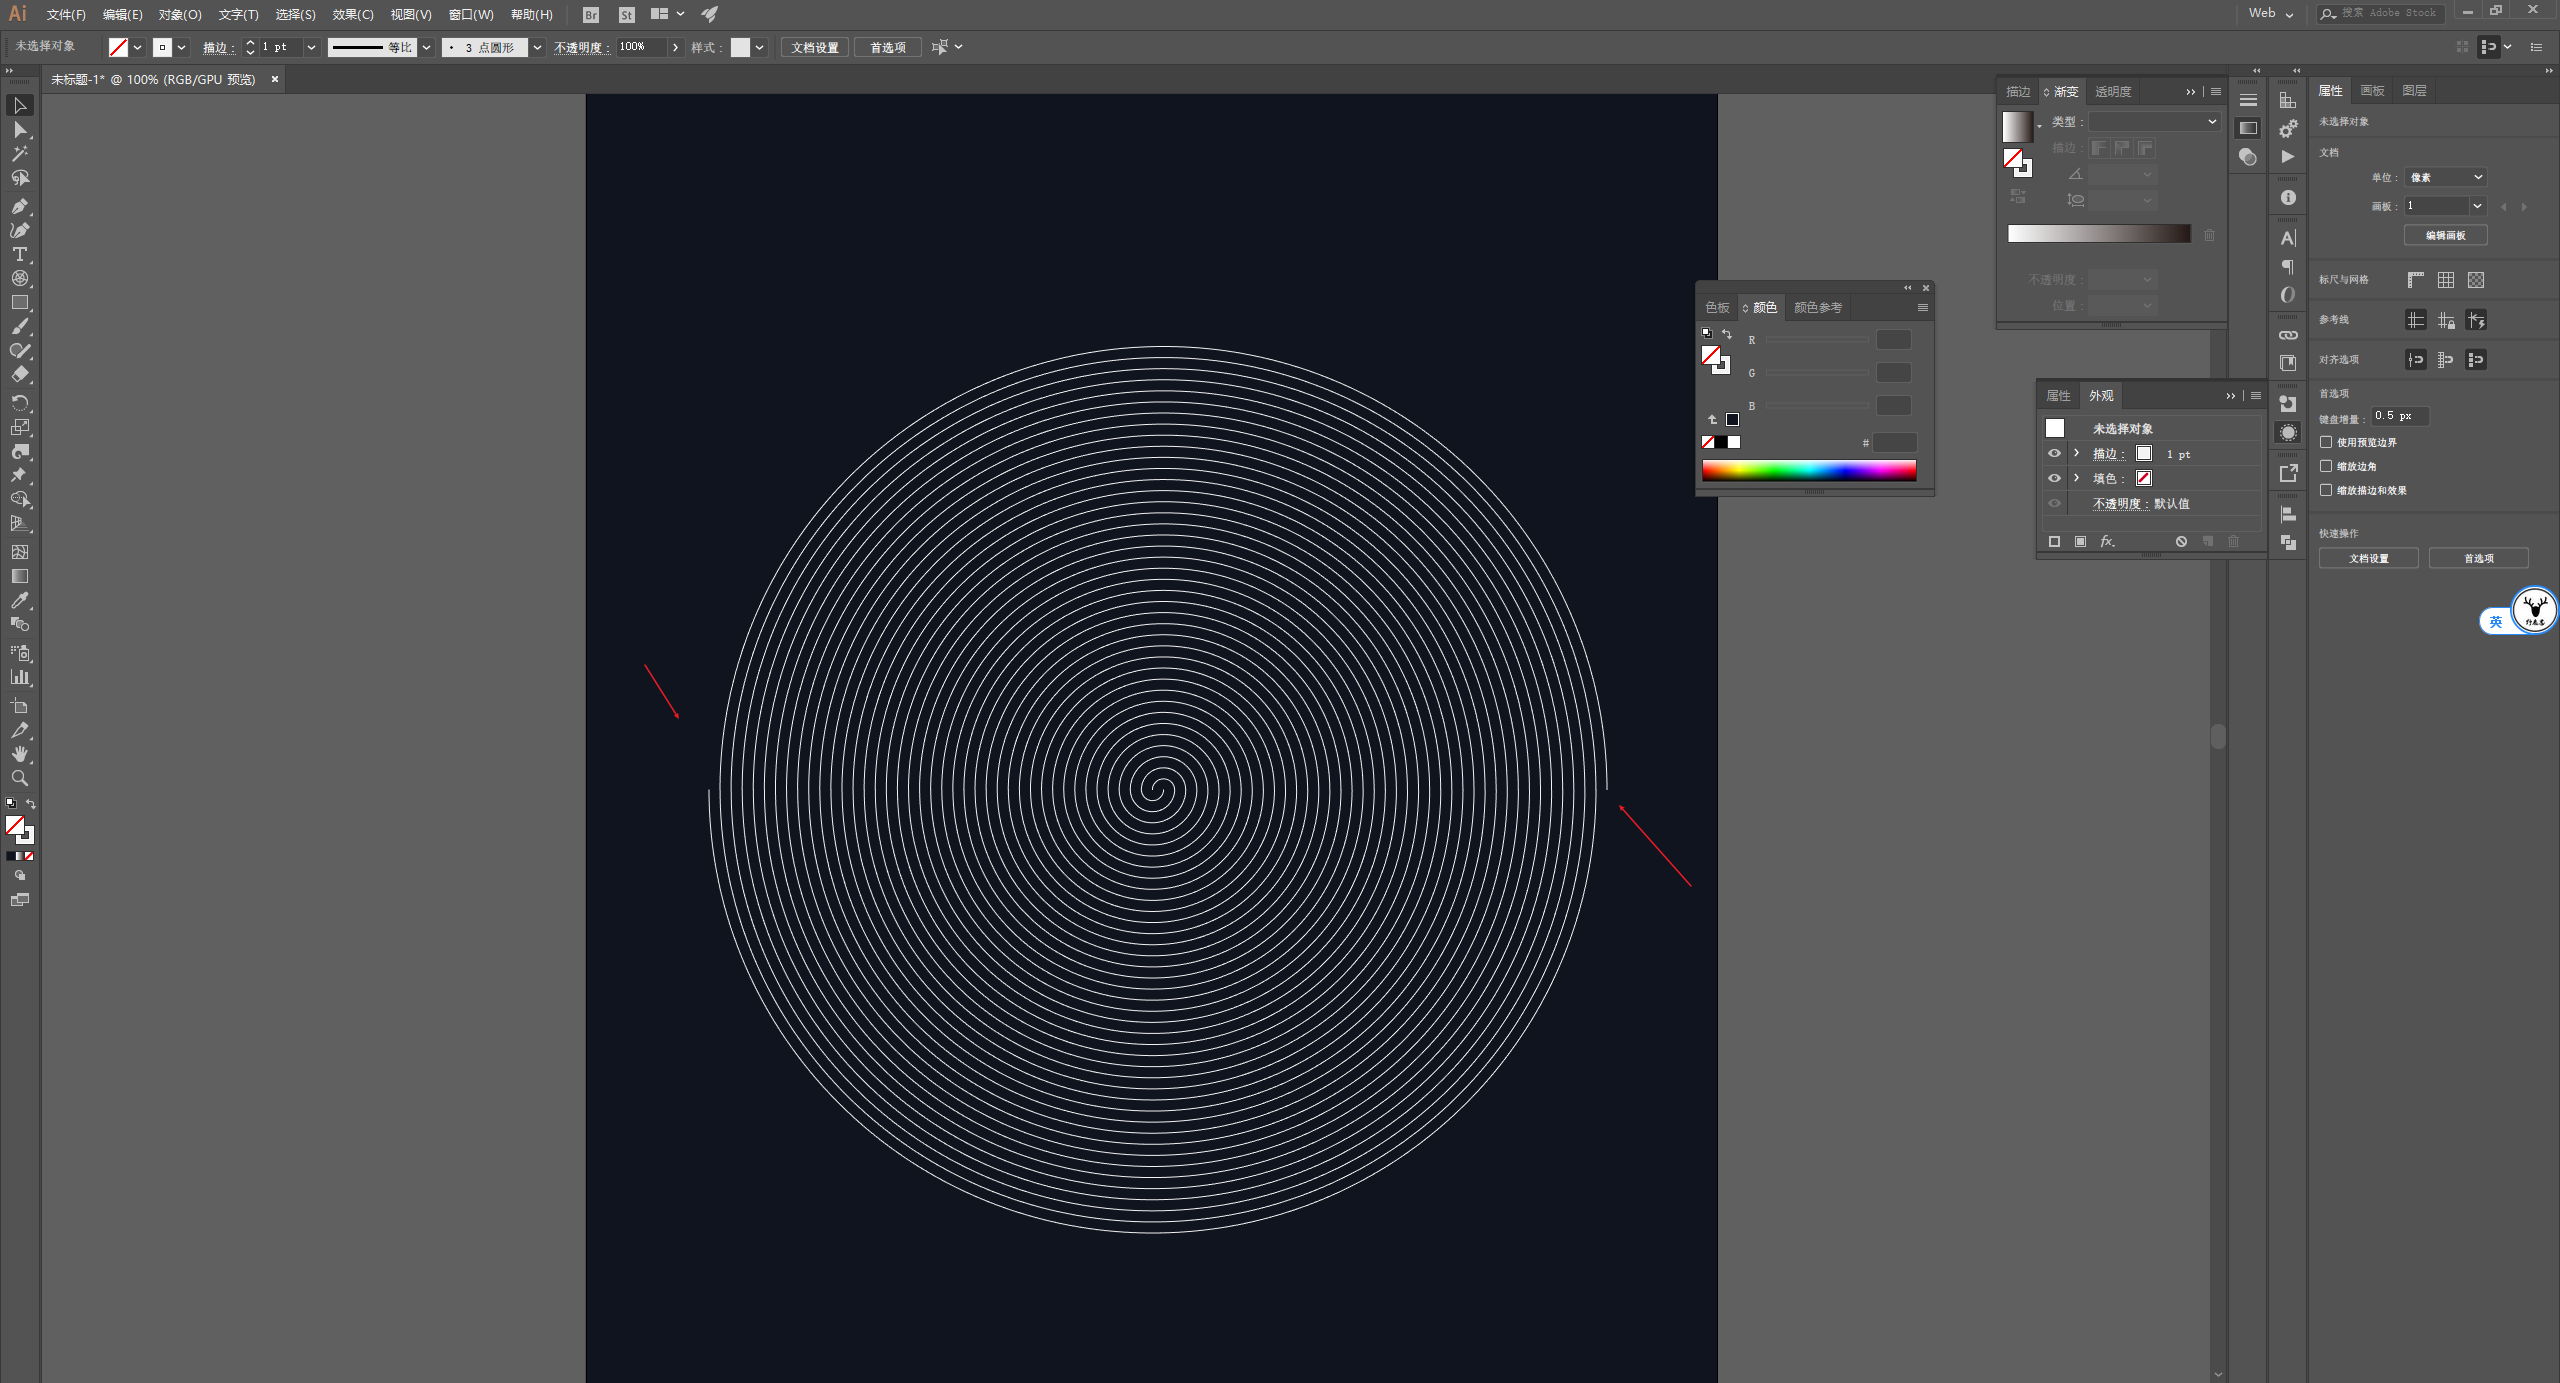
Task: Select the Direct Selection tool
Action: pyautogui.click(x=19, y=130)
